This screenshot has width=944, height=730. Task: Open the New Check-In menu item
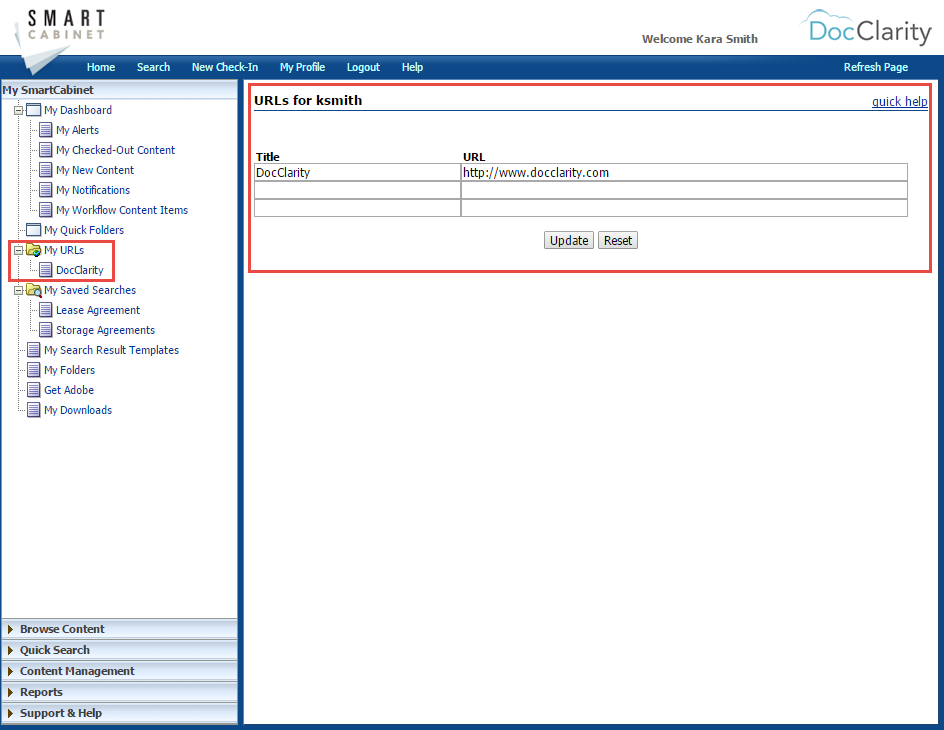tap(224, 67)
